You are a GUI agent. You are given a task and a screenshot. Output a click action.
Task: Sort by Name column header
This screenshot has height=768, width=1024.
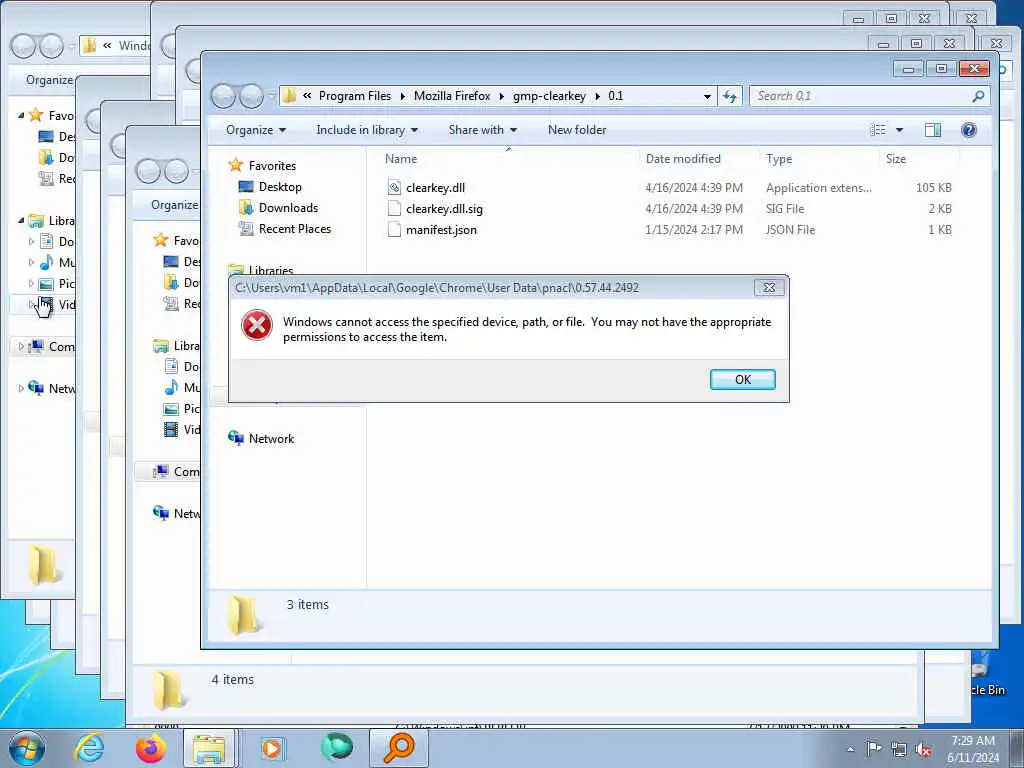pos(400,159)
